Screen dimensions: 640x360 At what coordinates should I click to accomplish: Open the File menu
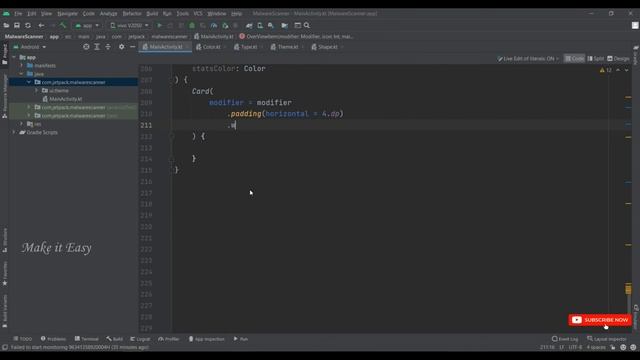point(18,13)
